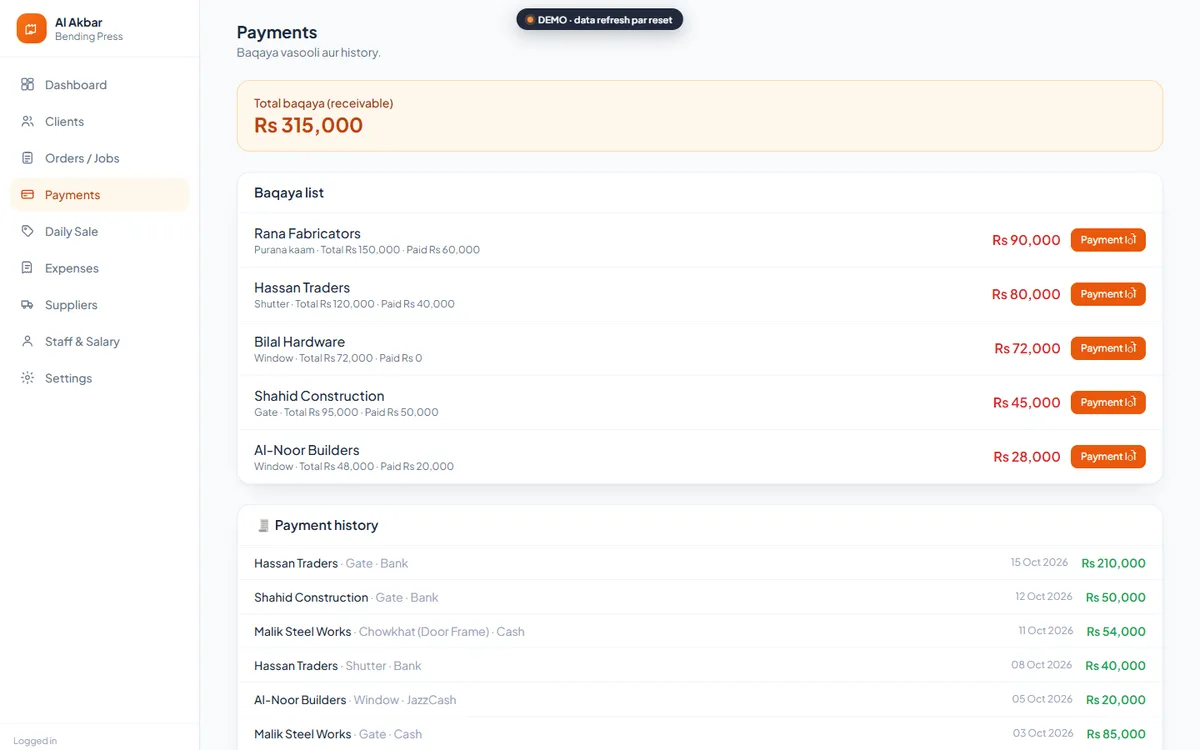Click Payment button for Shahid Construction
Screen dimensions: 1200x750
[1108, 402]
